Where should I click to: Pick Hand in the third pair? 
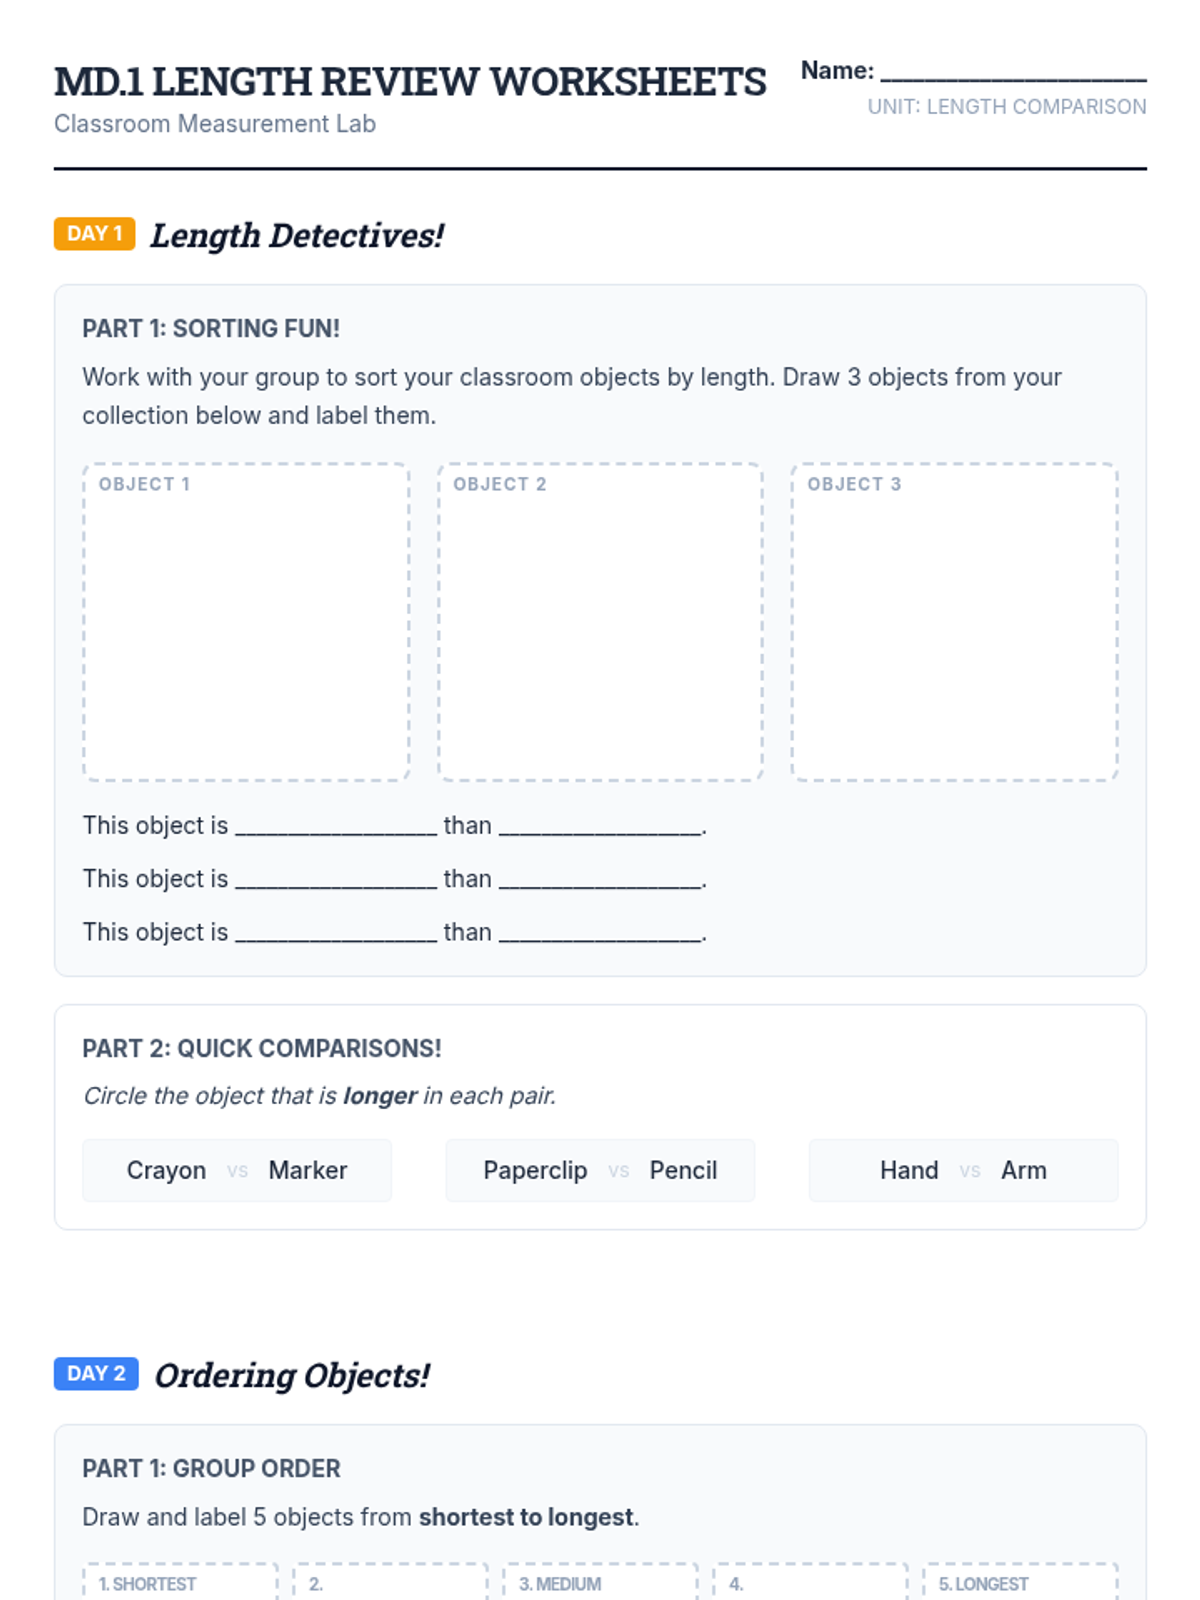[x=909, y=1170]
